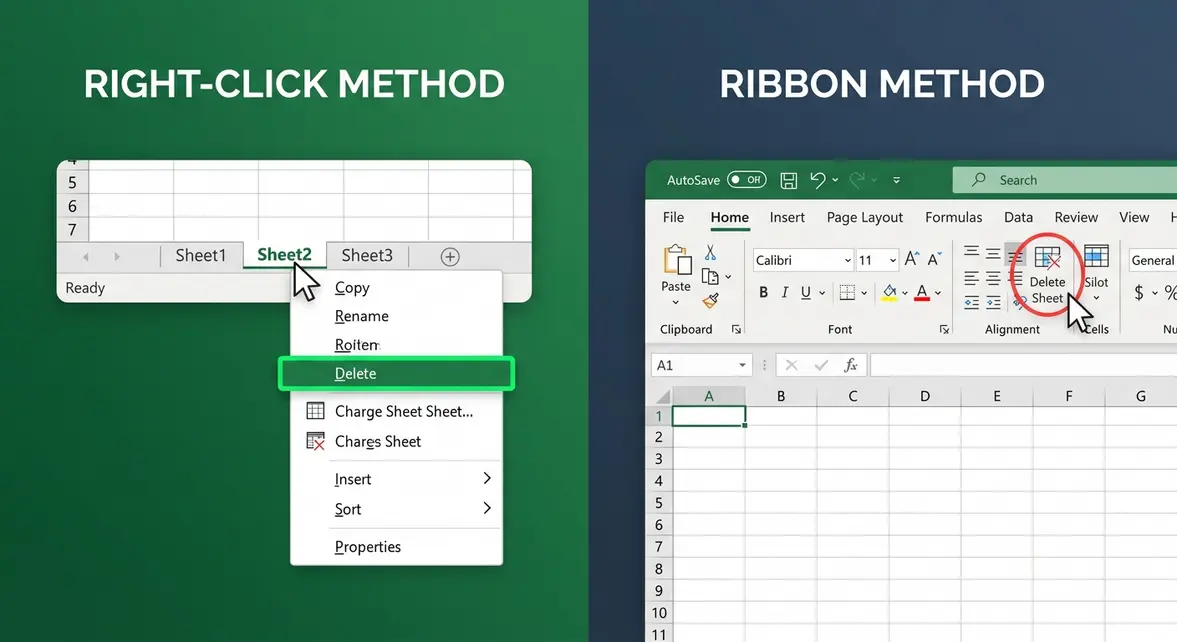Open the ribbon Insert tab
This screenshot has width=1177, height=642.
787,217
